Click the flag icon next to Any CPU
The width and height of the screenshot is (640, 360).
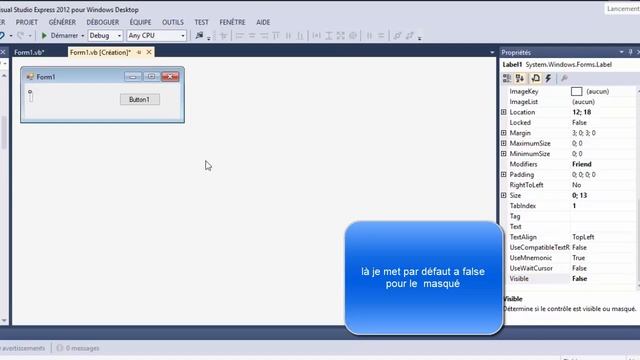(199, 36)
